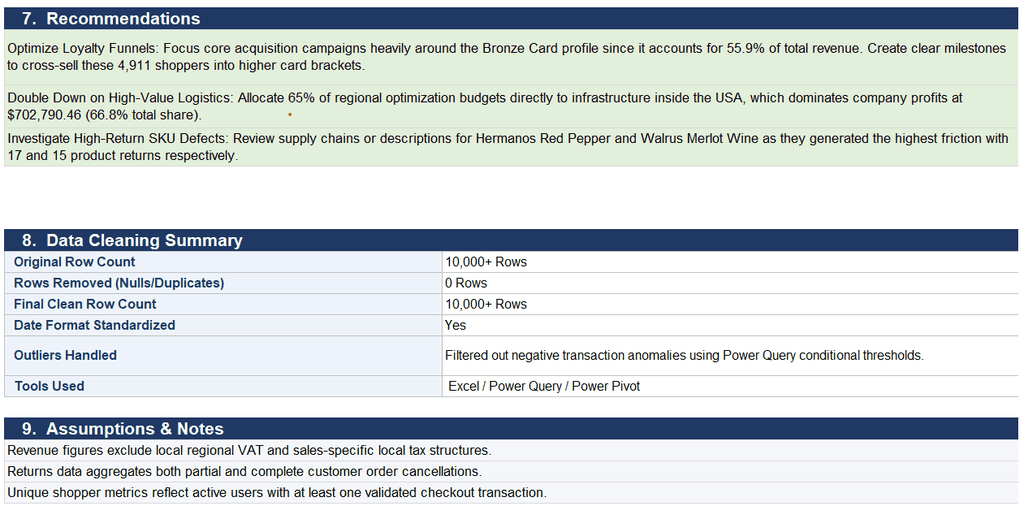Click the Tools Used label cell
The image size is (1024, 519).
pos(223,386)
